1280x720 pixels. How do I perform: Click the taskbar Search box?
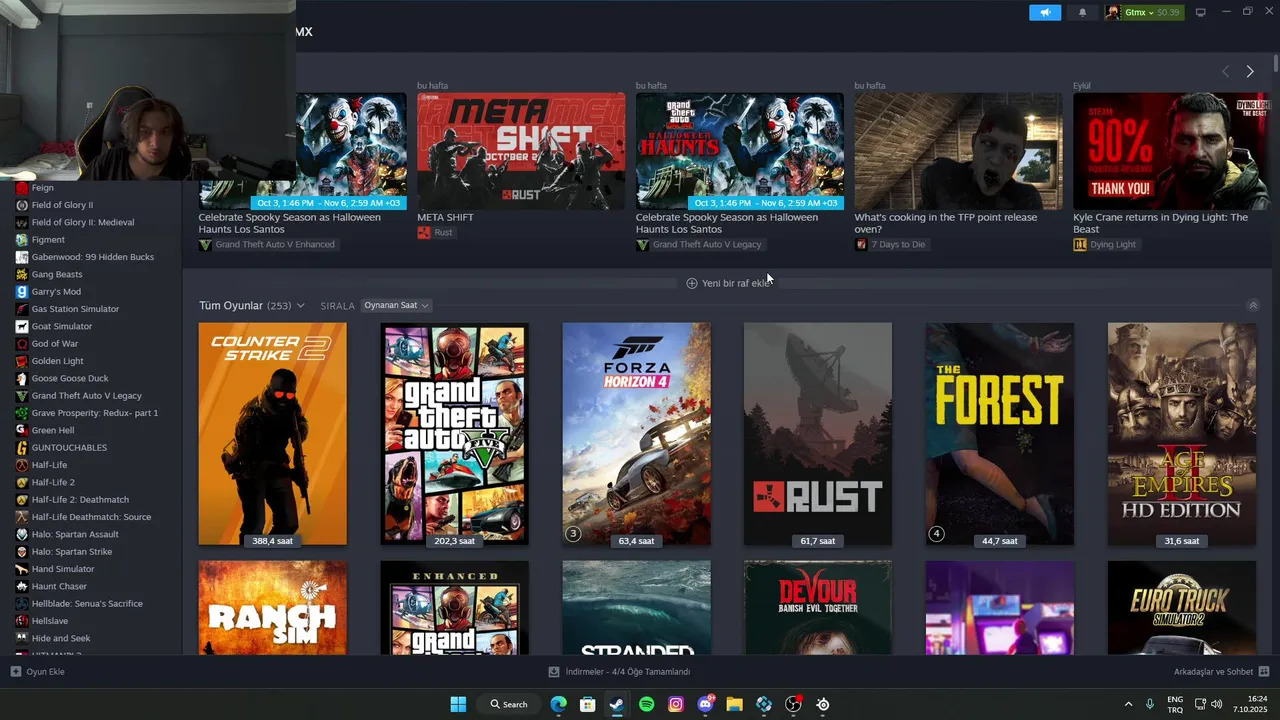[508, 704]
